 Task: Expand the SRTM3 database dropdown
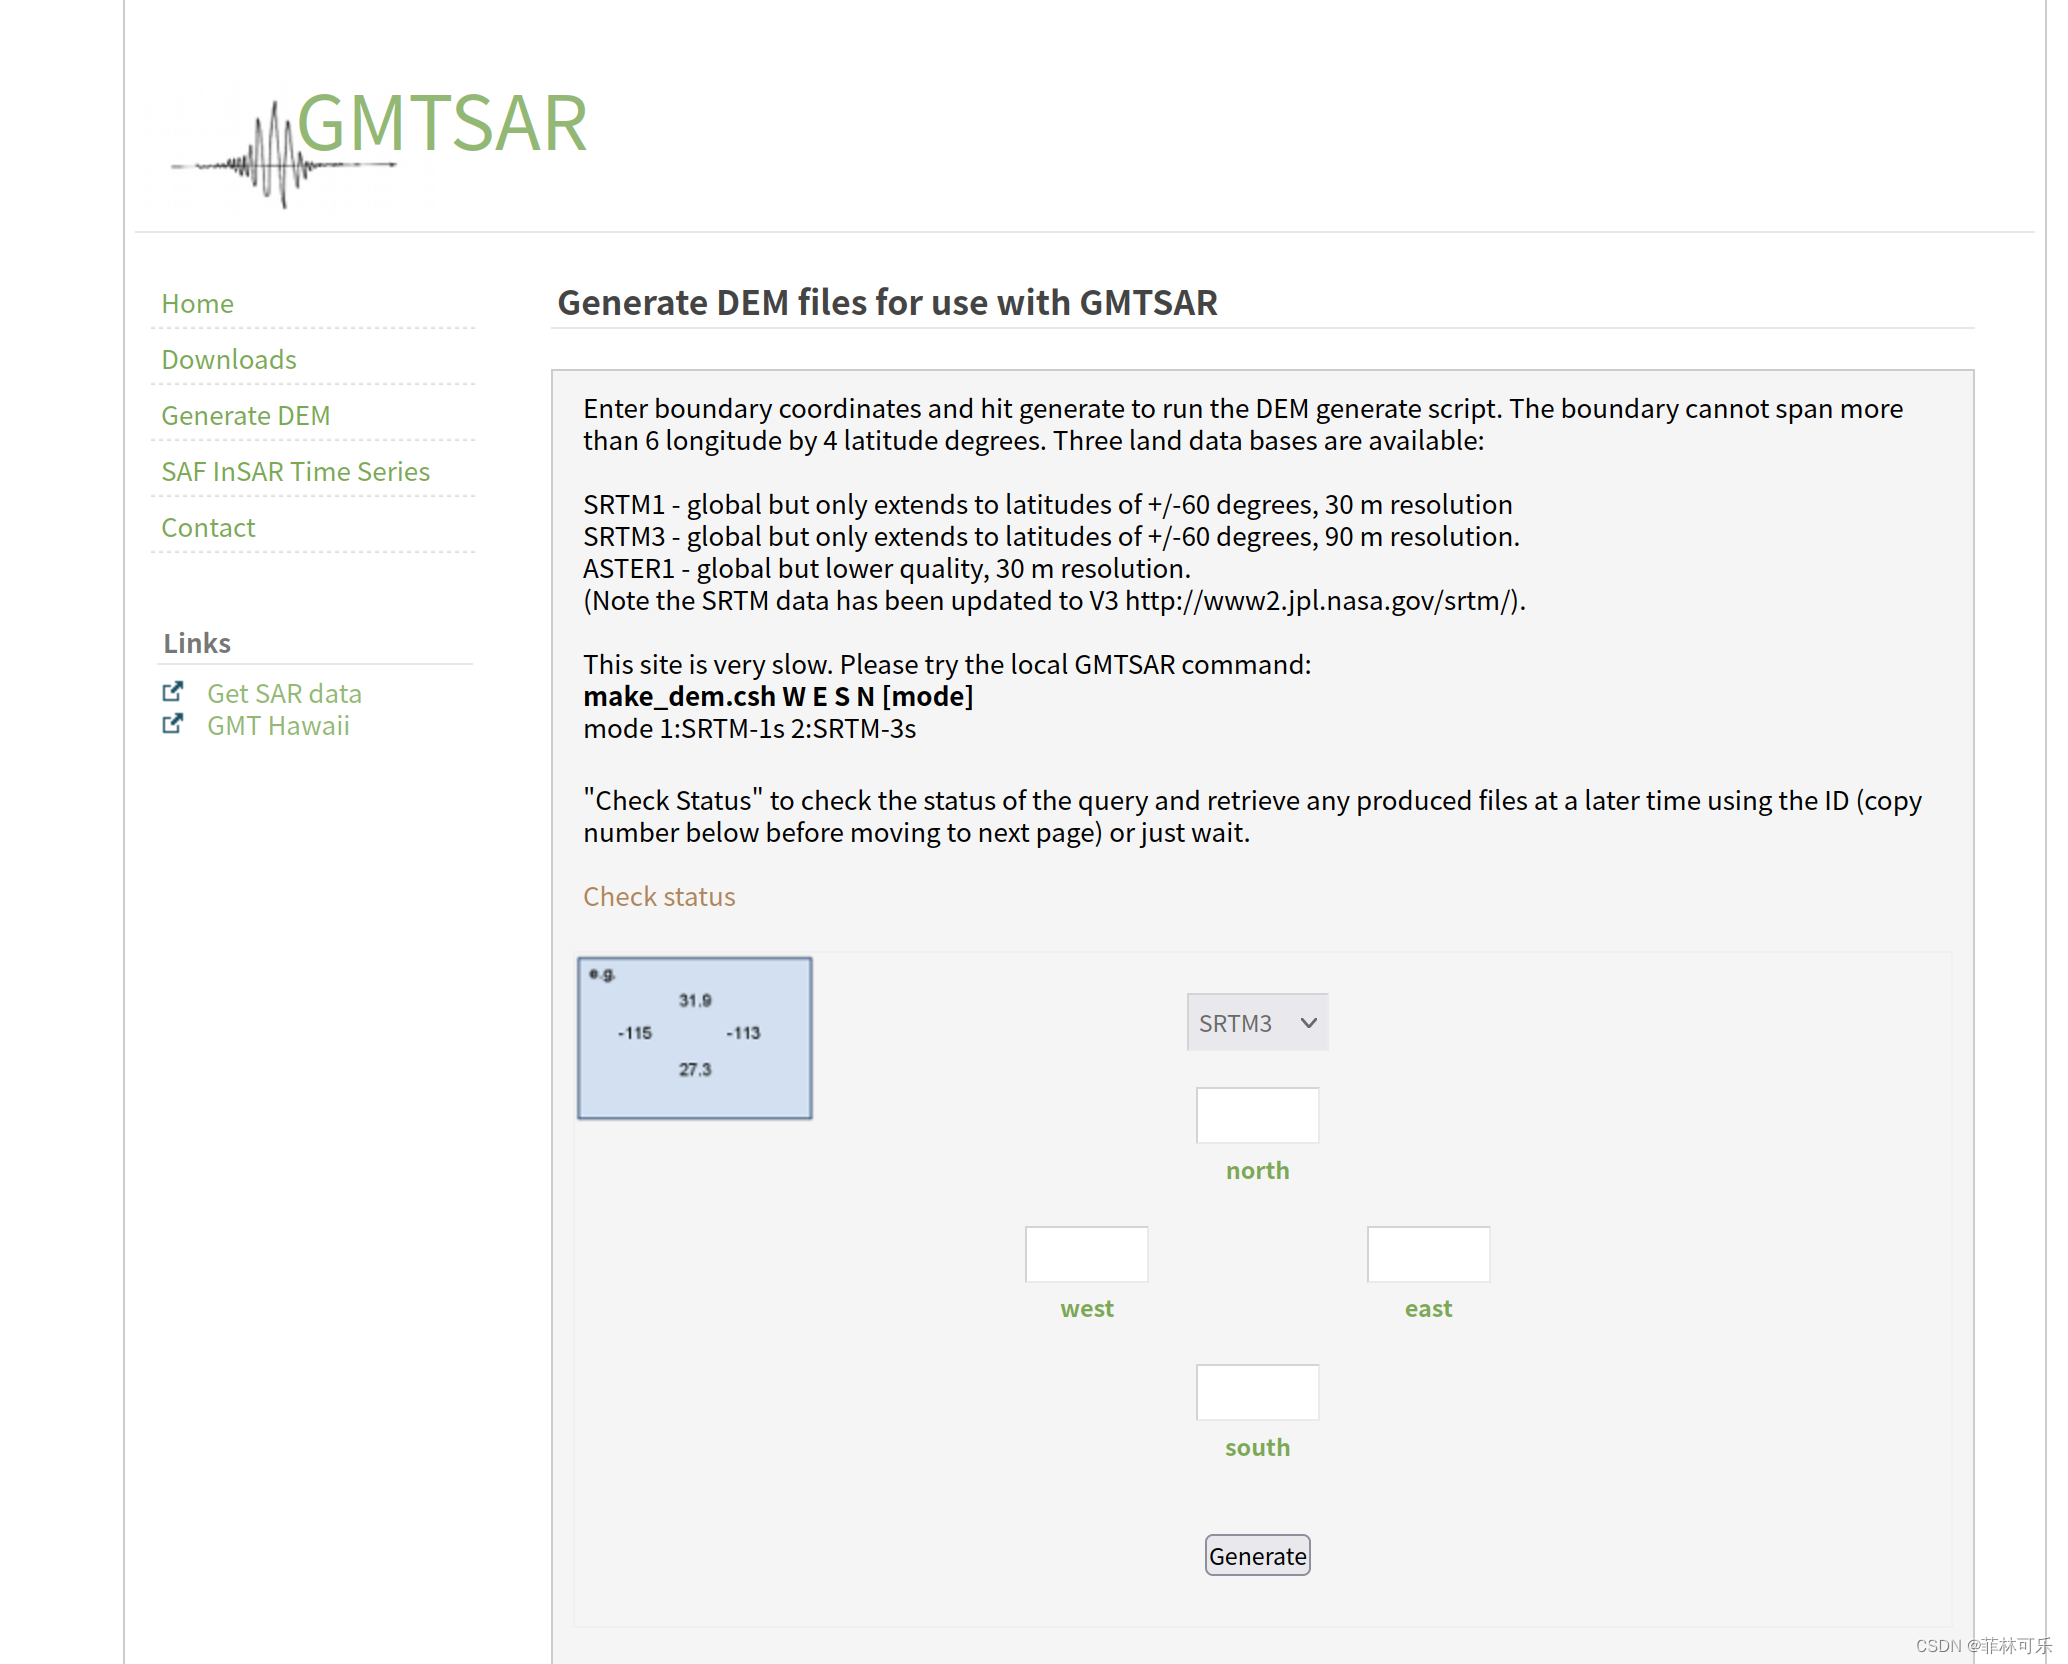pos(1240,1023)
